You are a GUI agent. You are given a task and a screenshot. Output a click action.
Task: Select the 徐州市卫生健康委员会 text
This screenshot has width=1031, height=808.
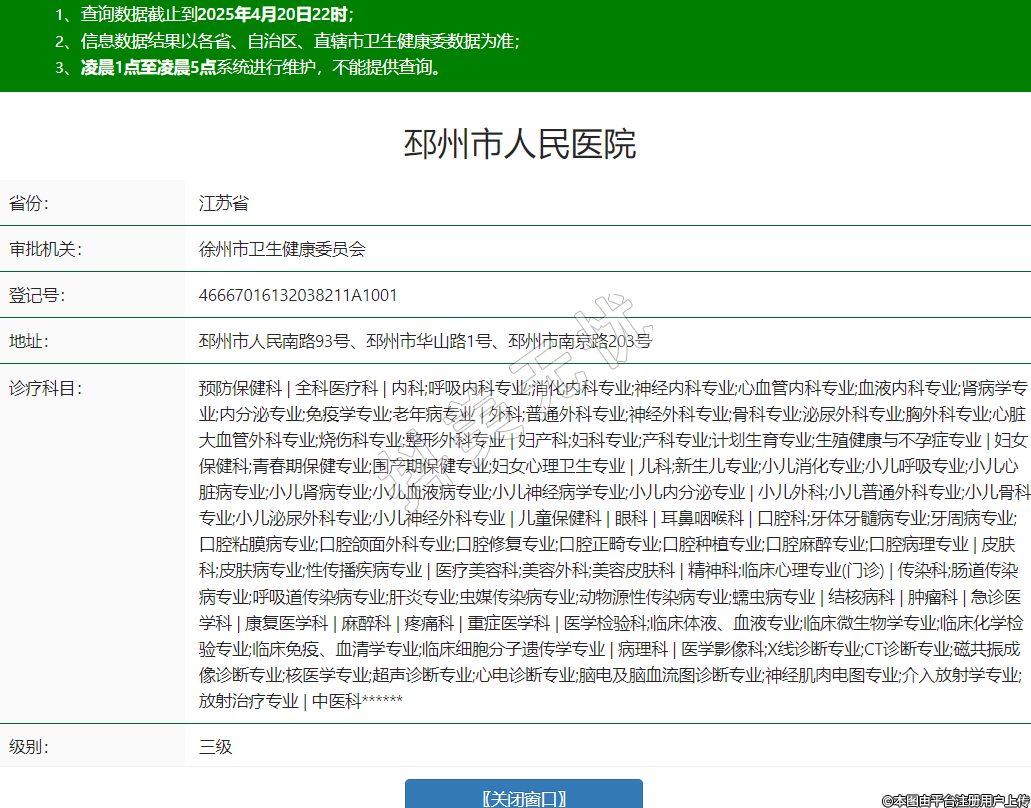point(282,249)
